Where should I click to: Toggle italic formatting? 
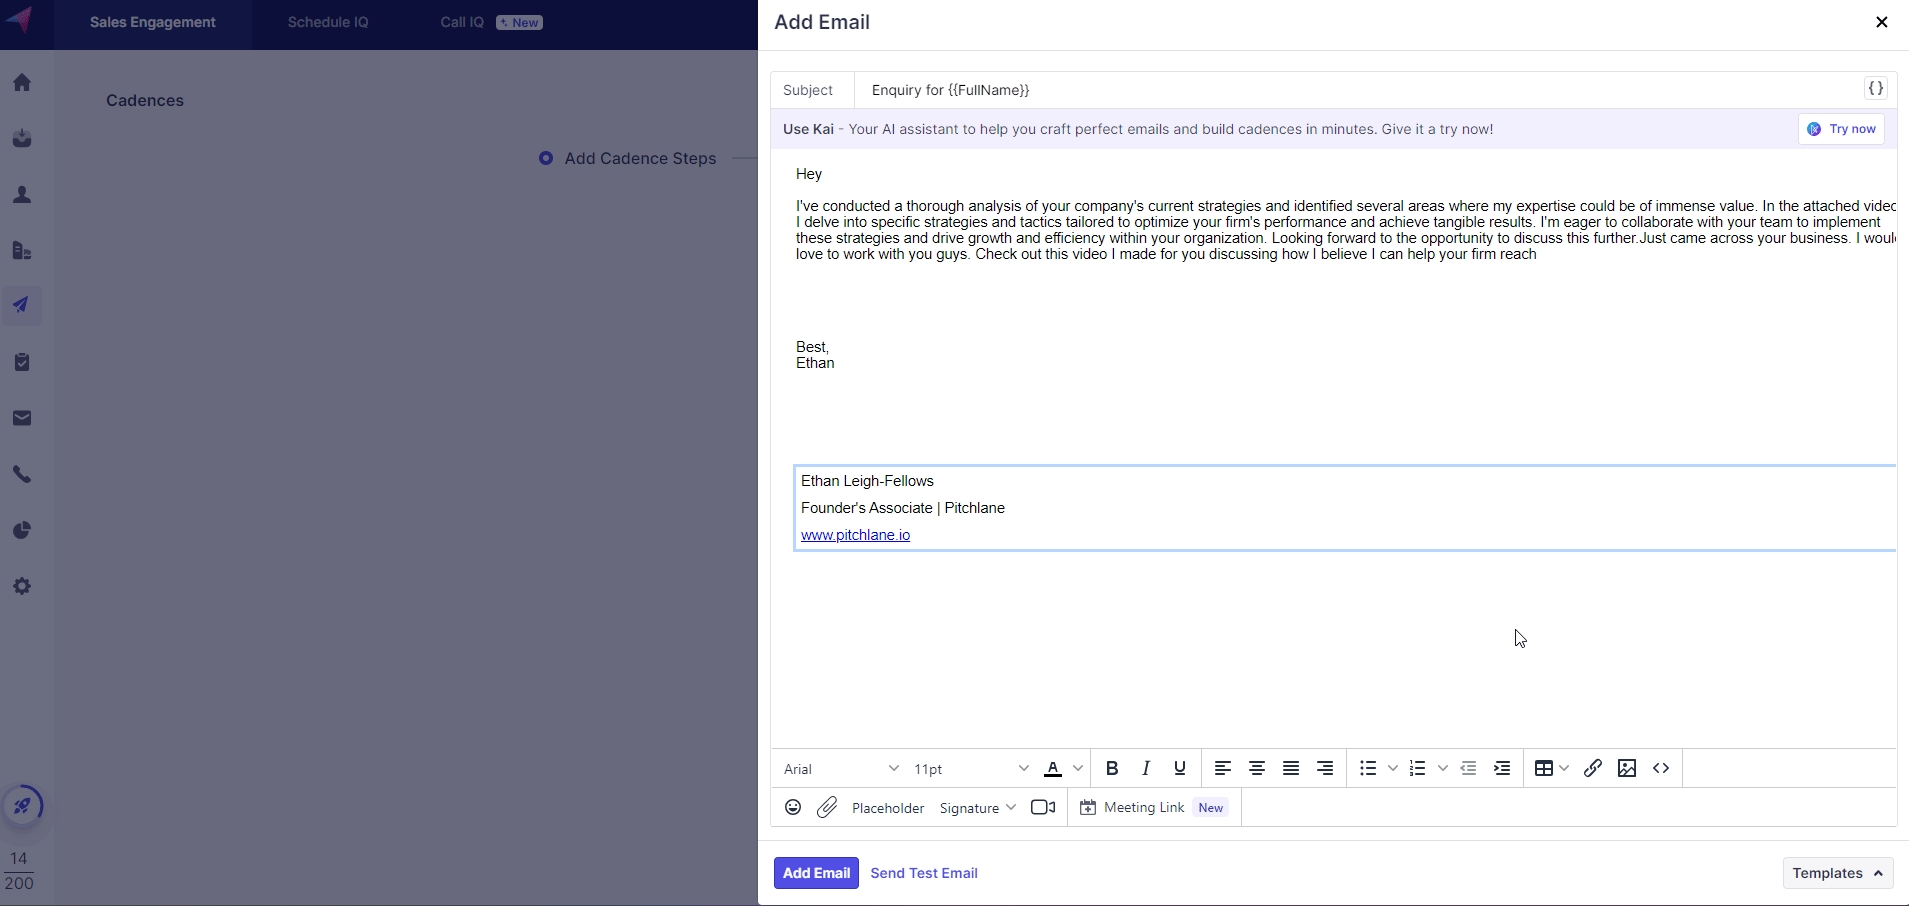coord(1146,768)
